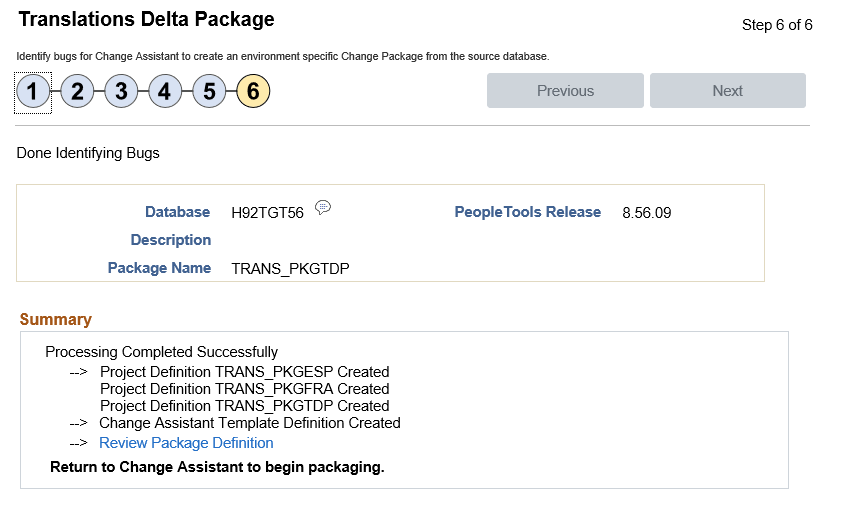844x508 pixels.
Task: Select Project Definition TRANS_PKGTDP Created line
Action: pyautogui.click(x=245, y=406)
